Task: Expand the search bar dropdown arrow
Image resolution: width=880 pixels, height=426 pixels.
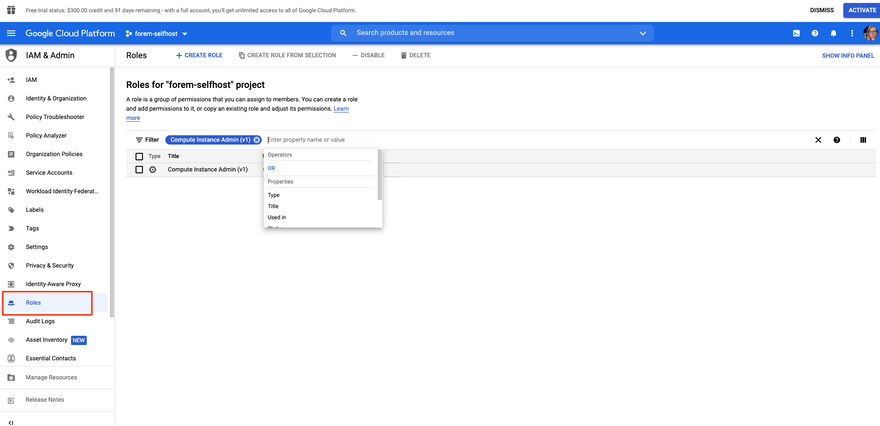Action: (643, 33)
